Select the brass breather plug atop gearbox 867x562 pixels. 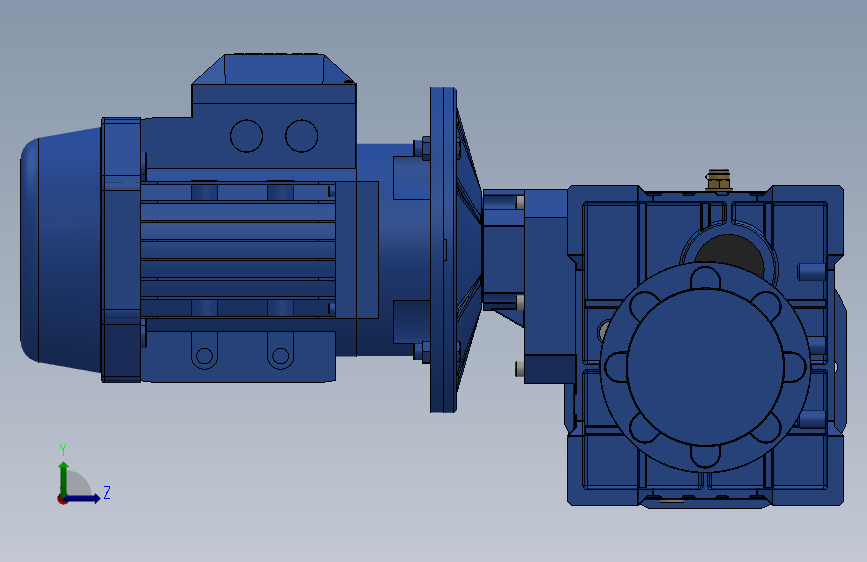[x=718, y=180]
